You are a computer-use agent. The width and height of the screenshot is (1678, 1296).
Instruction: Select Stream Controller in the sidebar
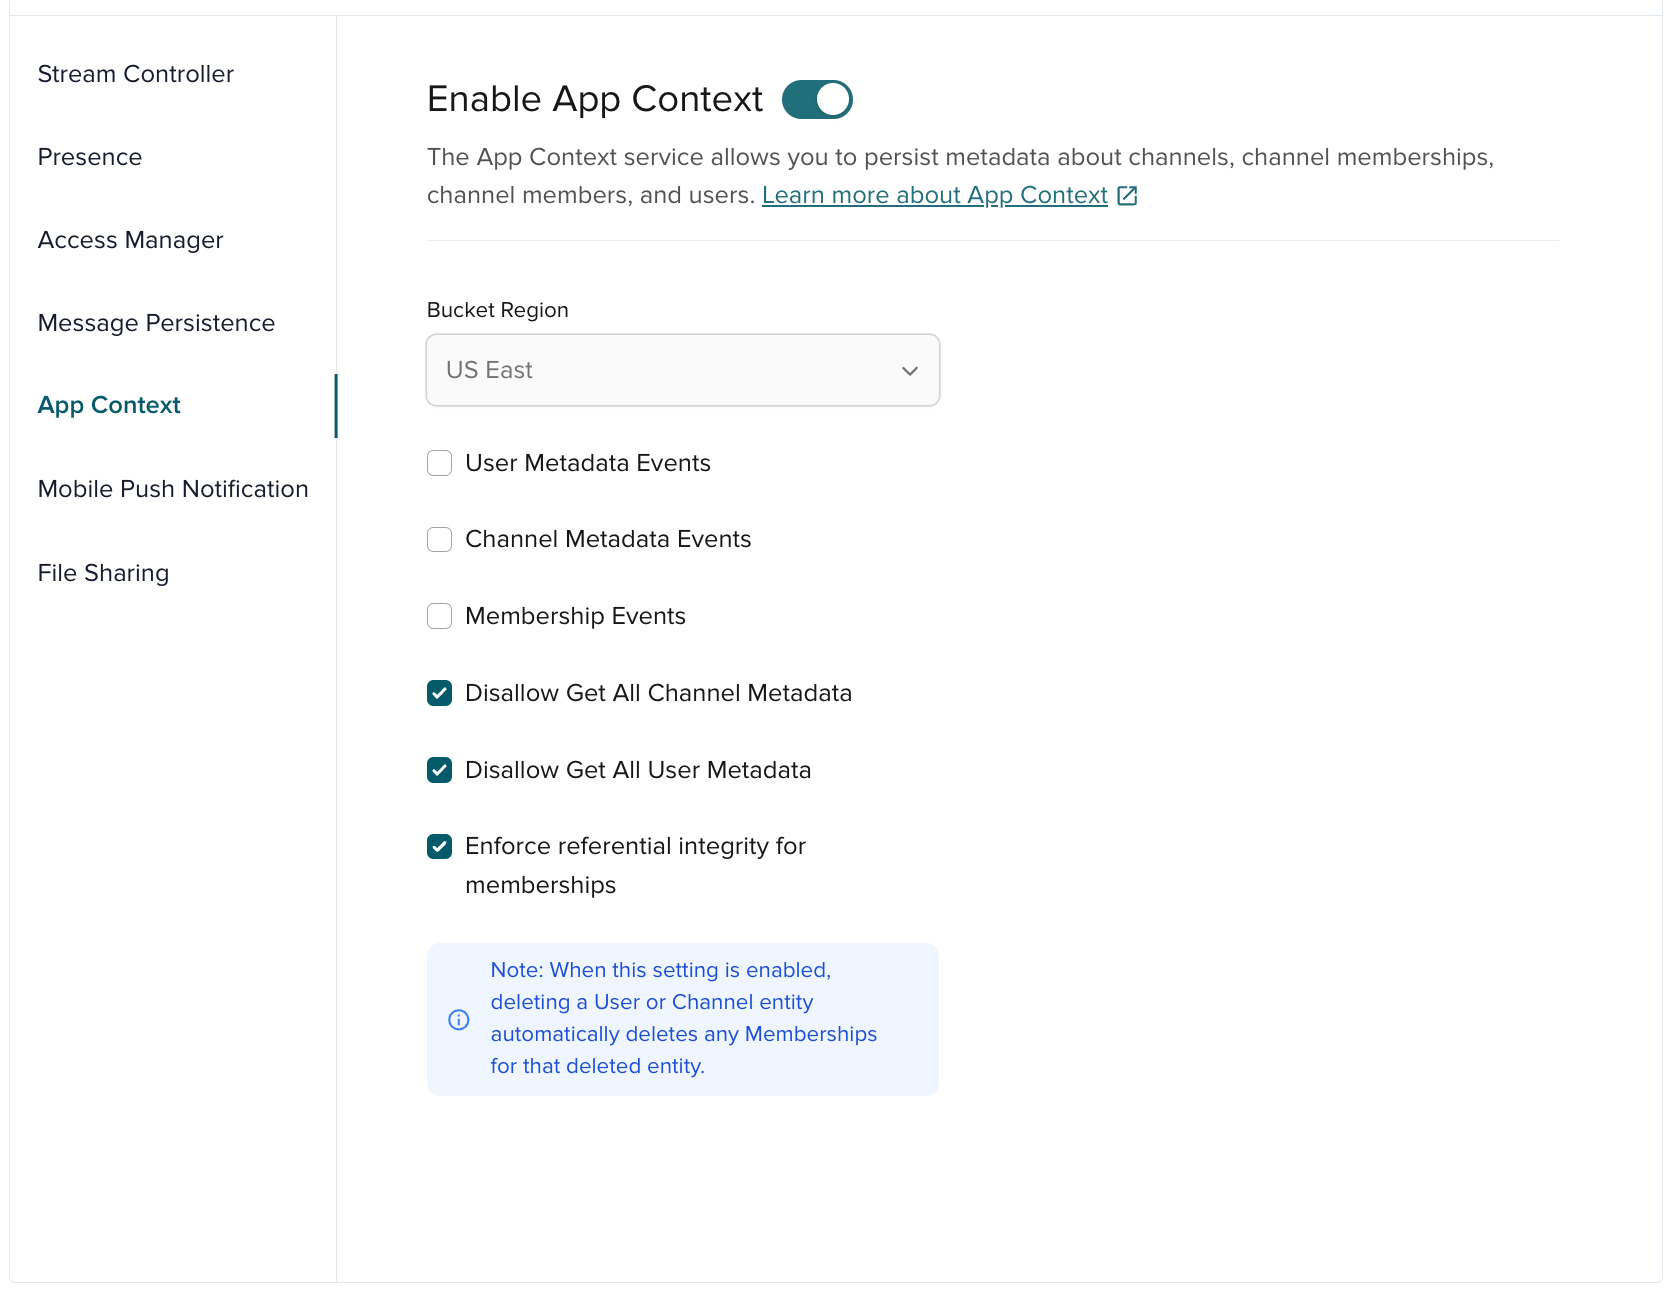pyautogui.click(x=135, y=74)
